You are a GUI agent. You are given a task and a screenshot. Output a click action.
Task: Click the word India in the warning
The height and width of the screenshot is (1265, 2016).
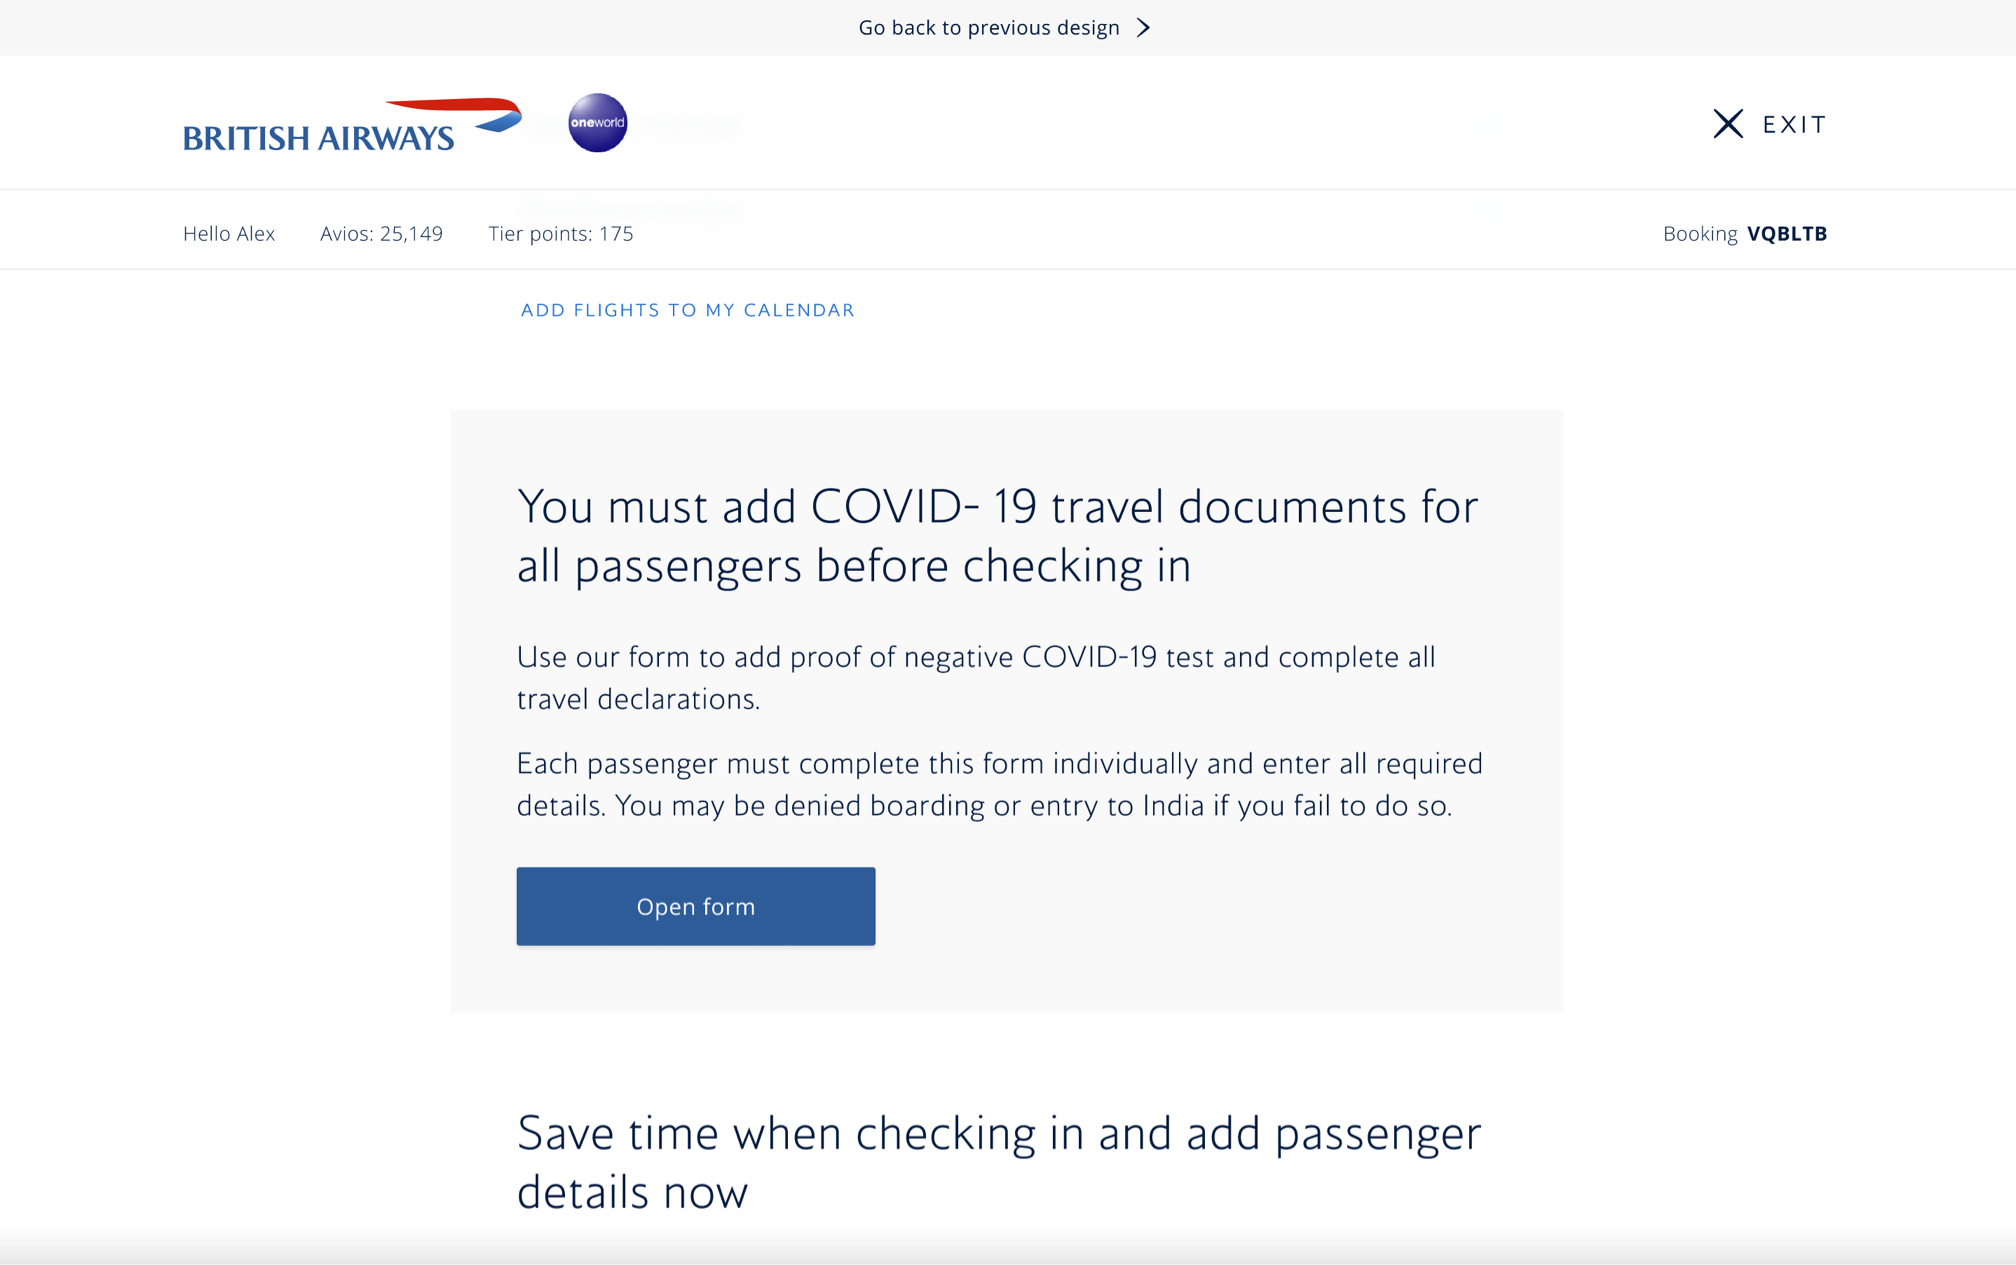point(1173,806)
